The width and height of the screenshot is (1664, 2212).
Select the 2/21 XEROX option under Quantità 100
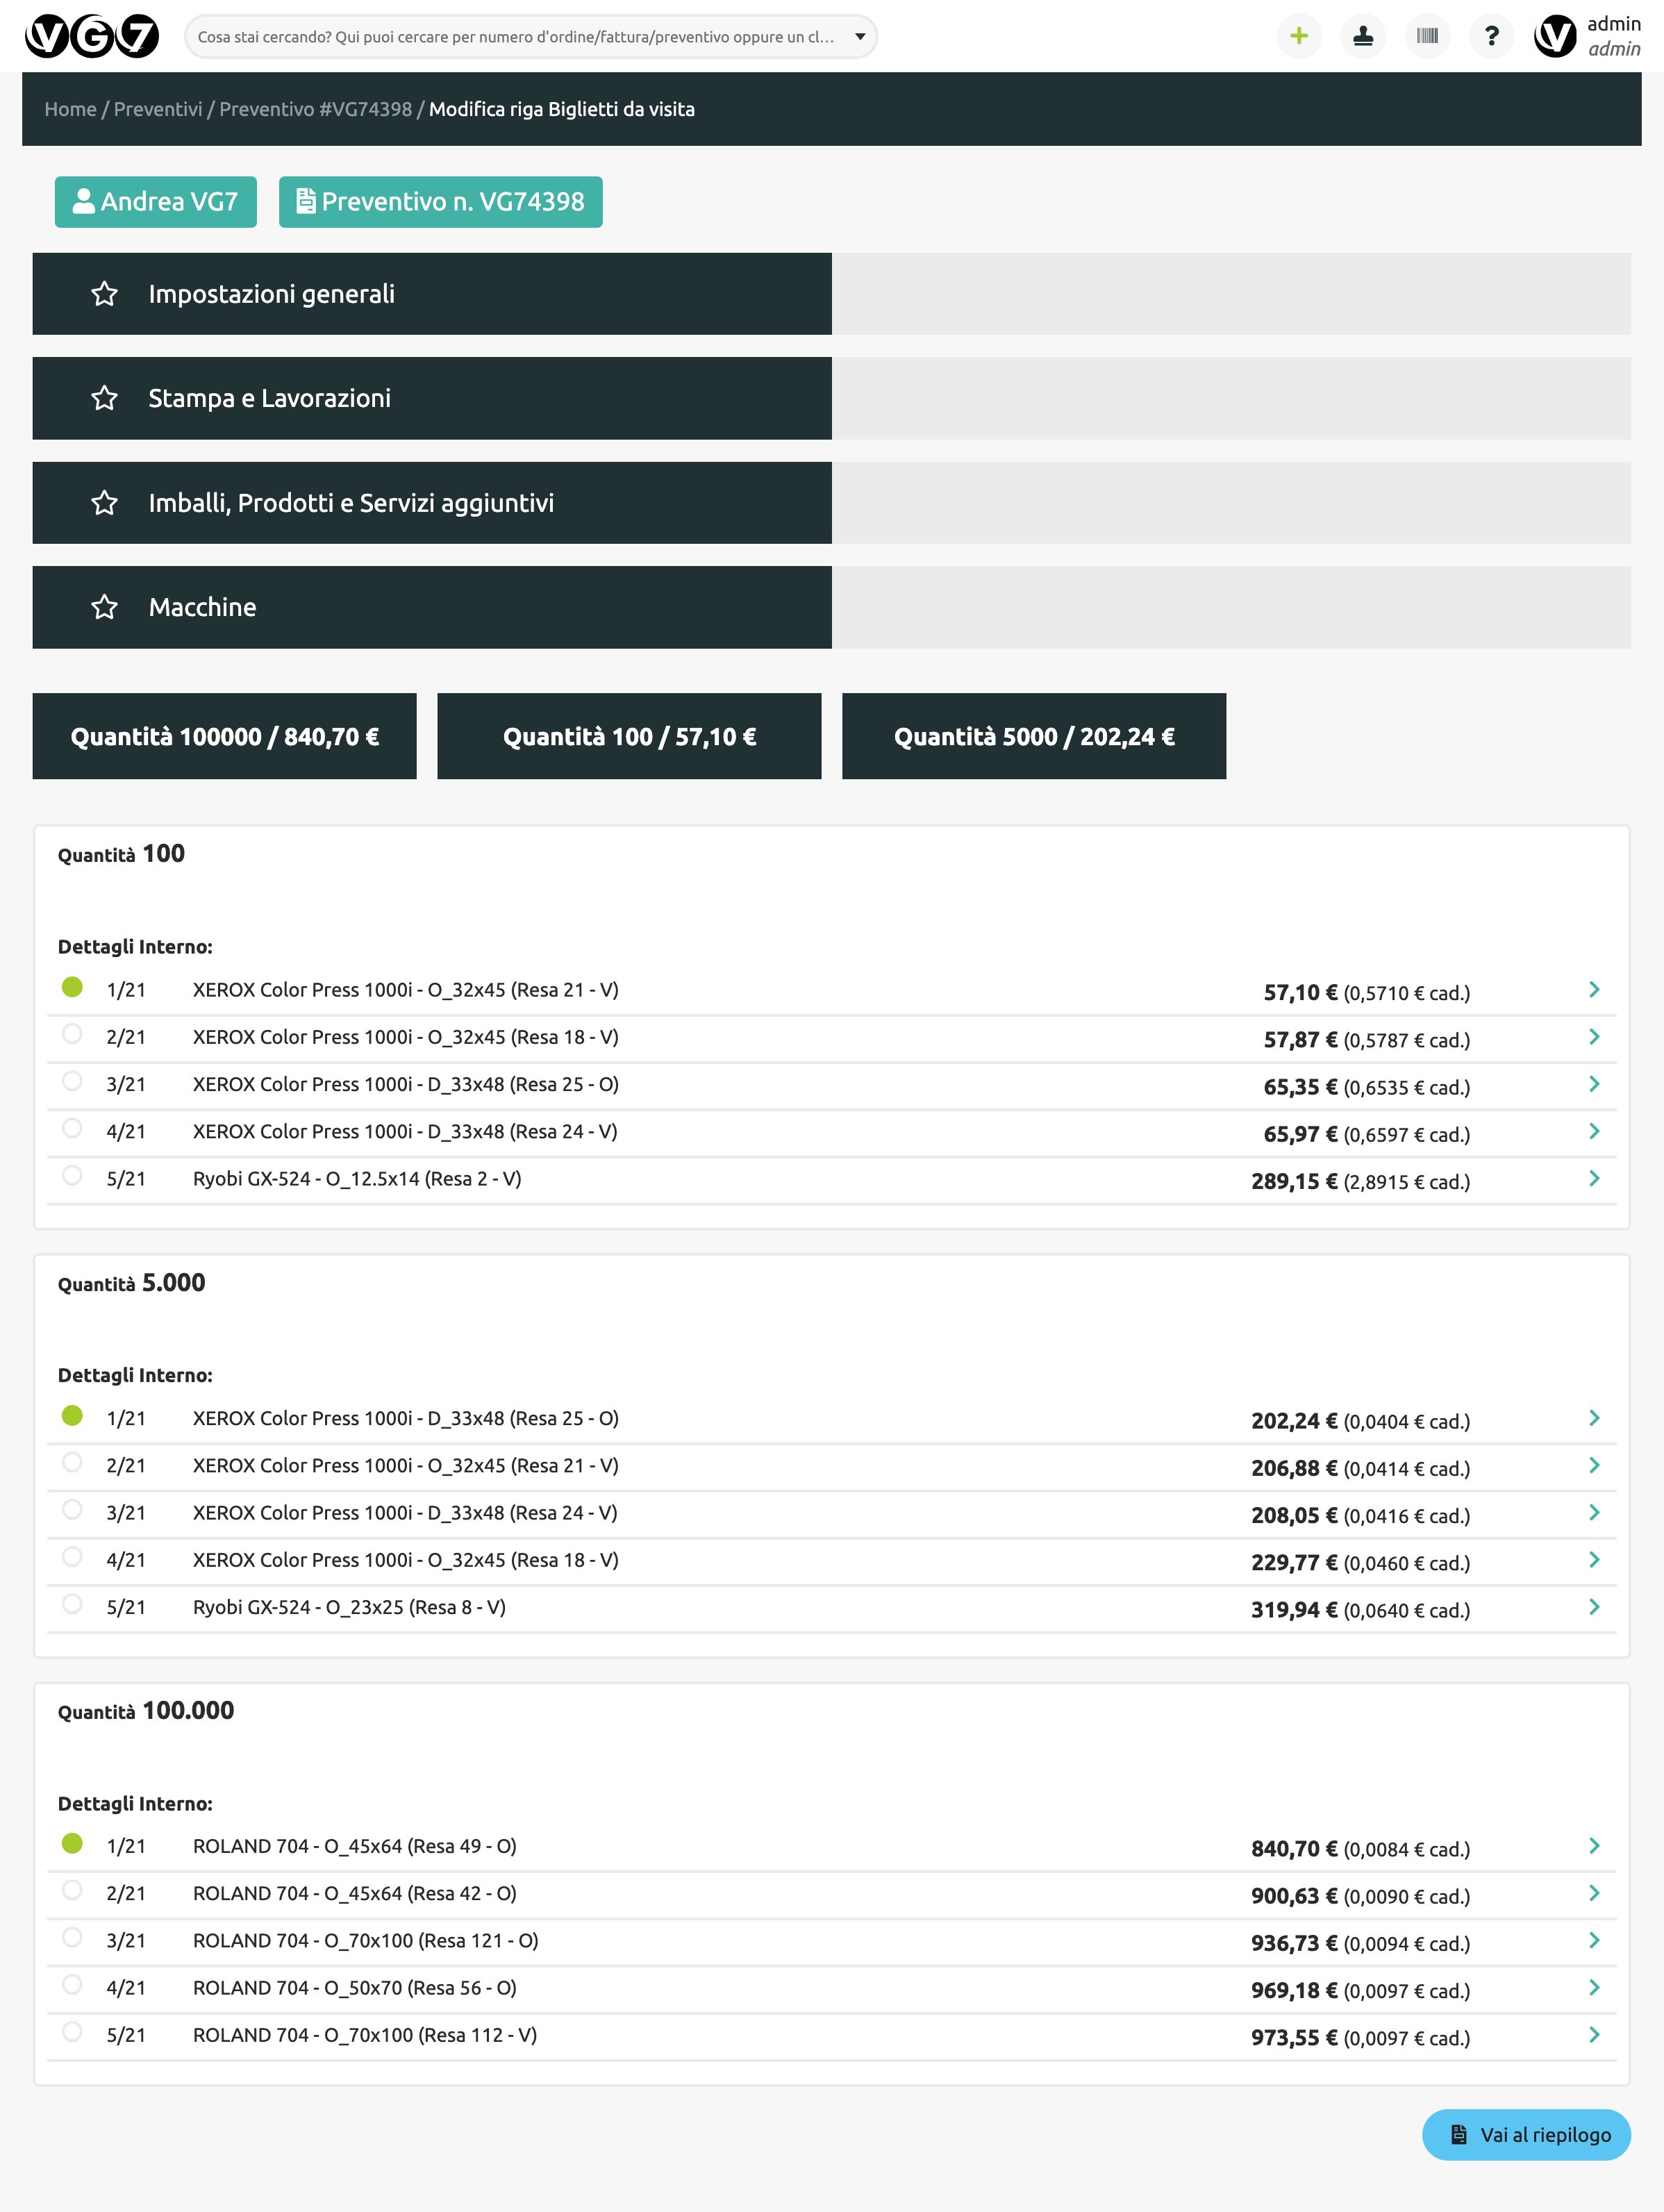72,1034
